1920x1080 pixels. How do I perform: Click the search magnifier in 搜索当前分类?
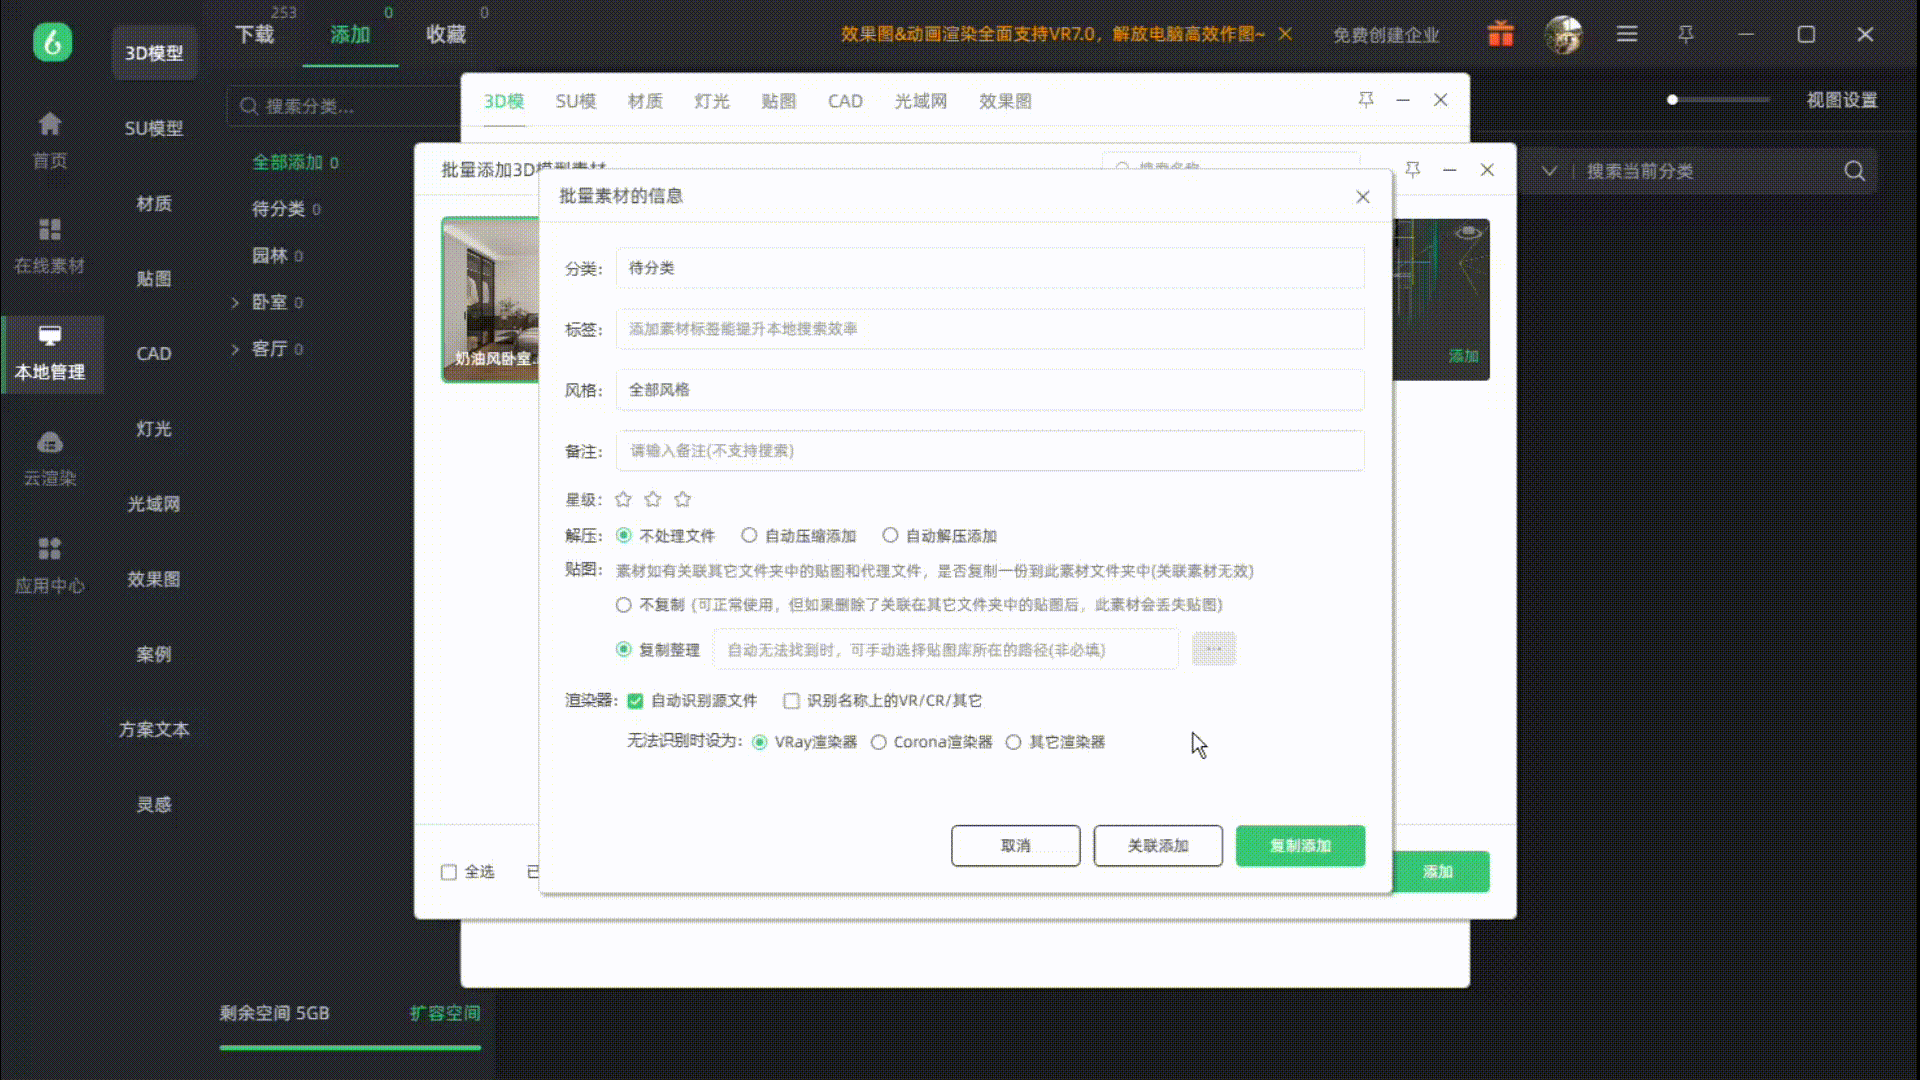[1854, 171]
